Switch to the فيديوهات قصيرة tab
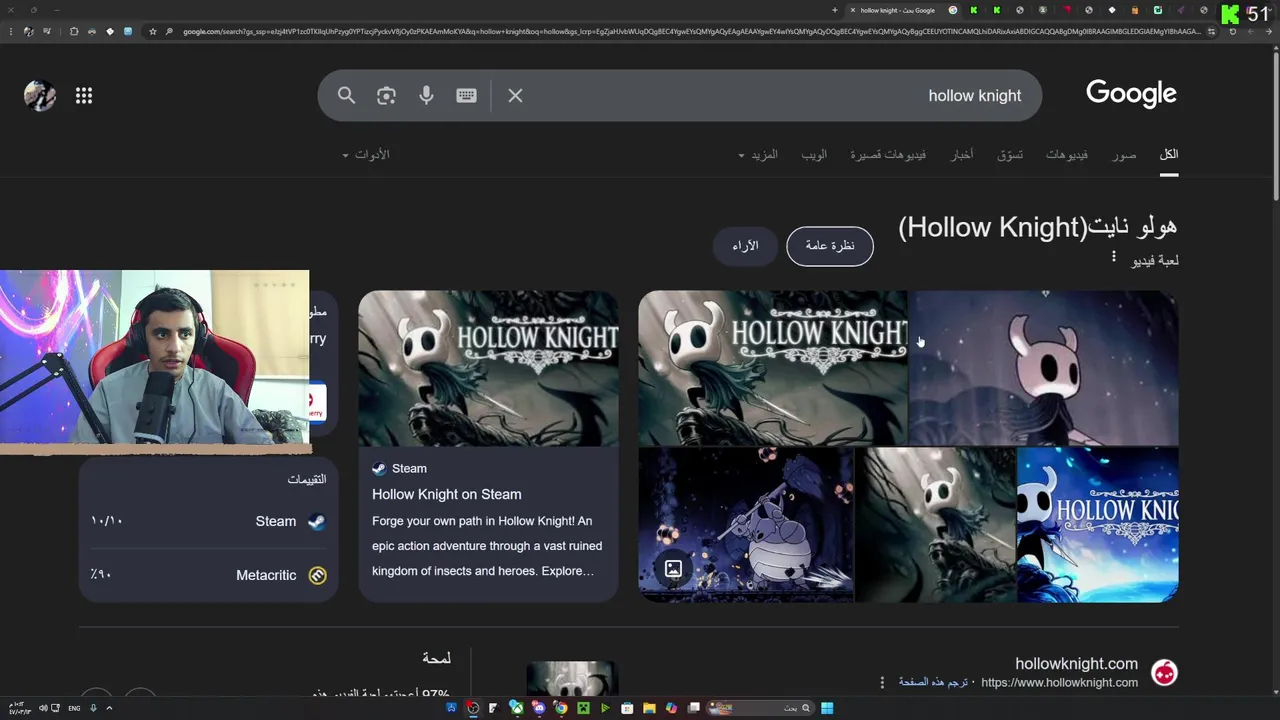The image size is (1280, 720). (x=888, y=154)
